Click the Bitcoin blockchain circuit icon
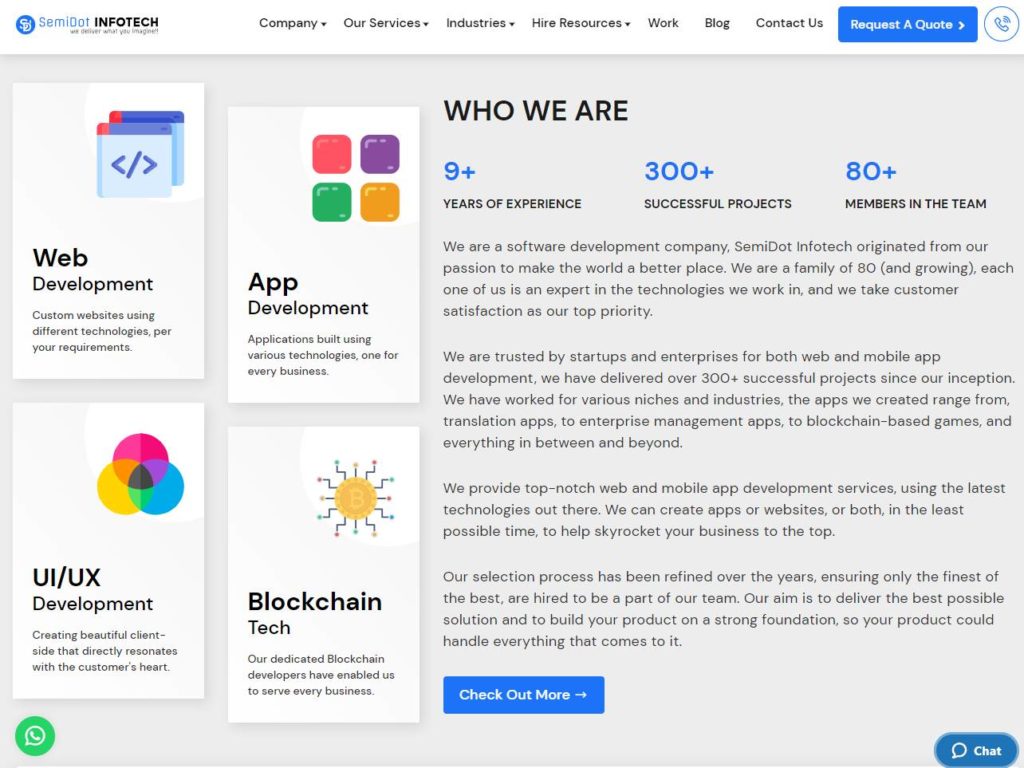The image size is (1024, 768). tap(356, 498)
